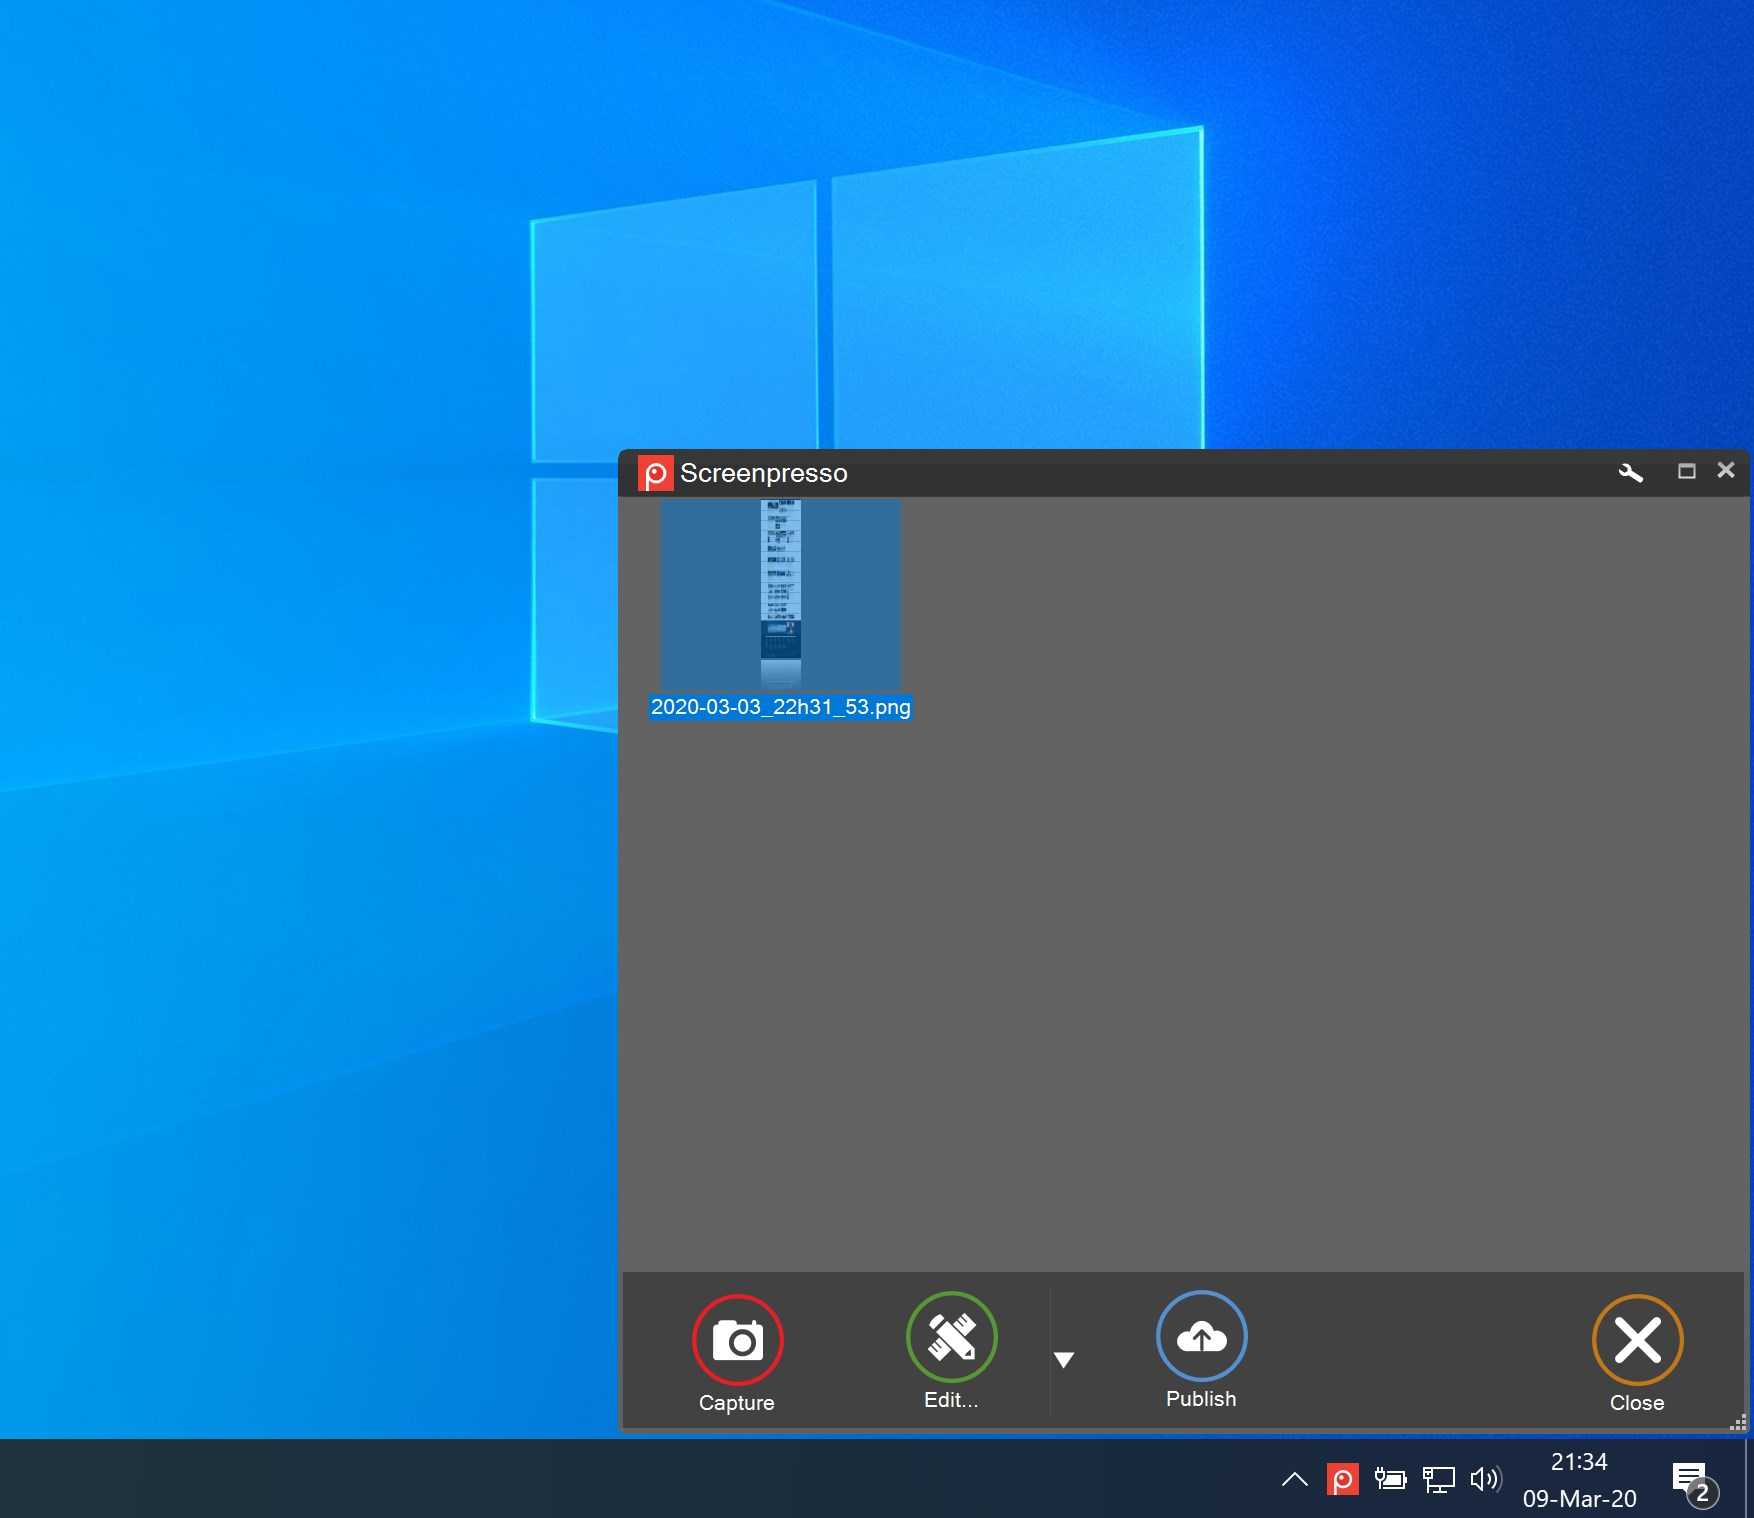Expand the dropdown arrow beside Edit

tap(1064, 1359)
